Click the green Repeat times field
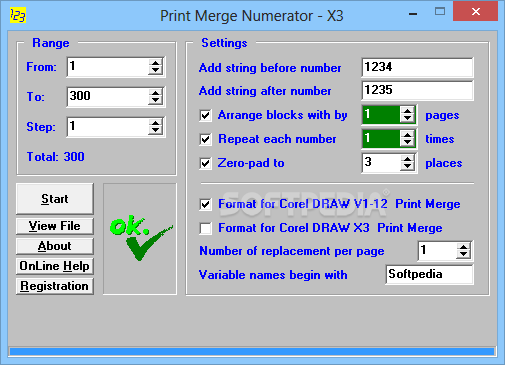 point(381,139)
